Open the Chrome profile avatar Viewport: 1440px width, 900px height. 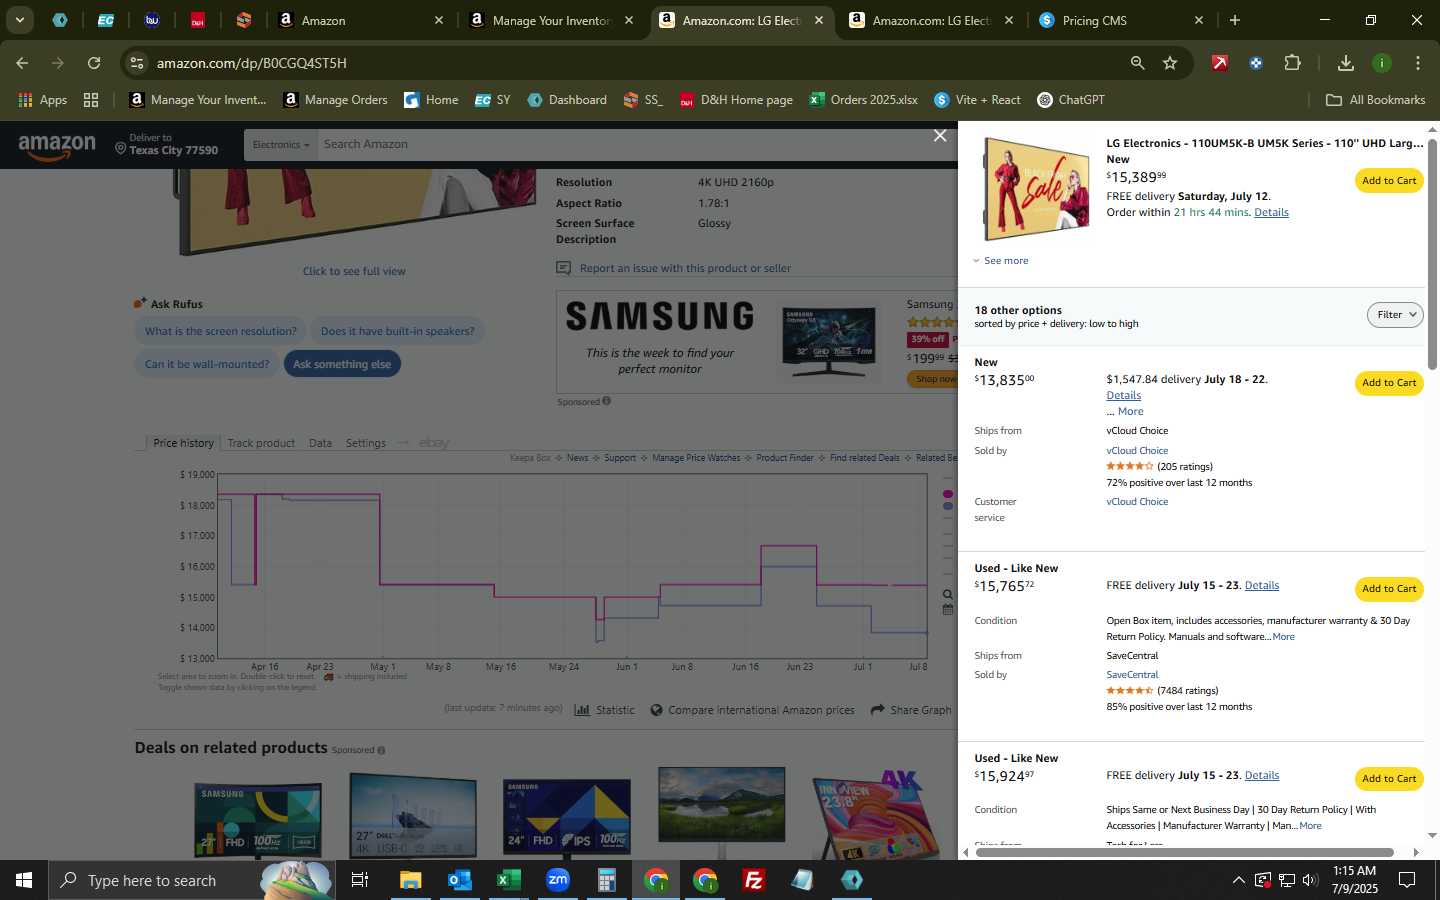coord(1382,63)
